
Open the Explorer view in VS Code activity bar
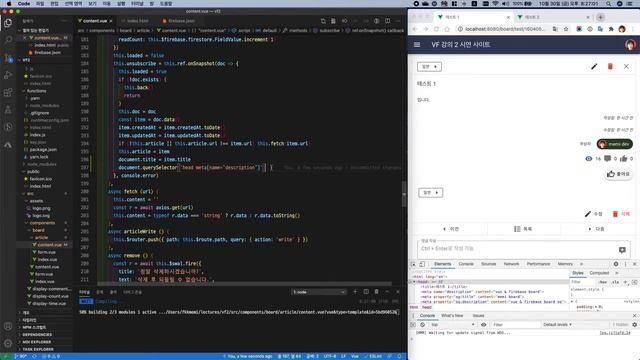coord(8,23)
